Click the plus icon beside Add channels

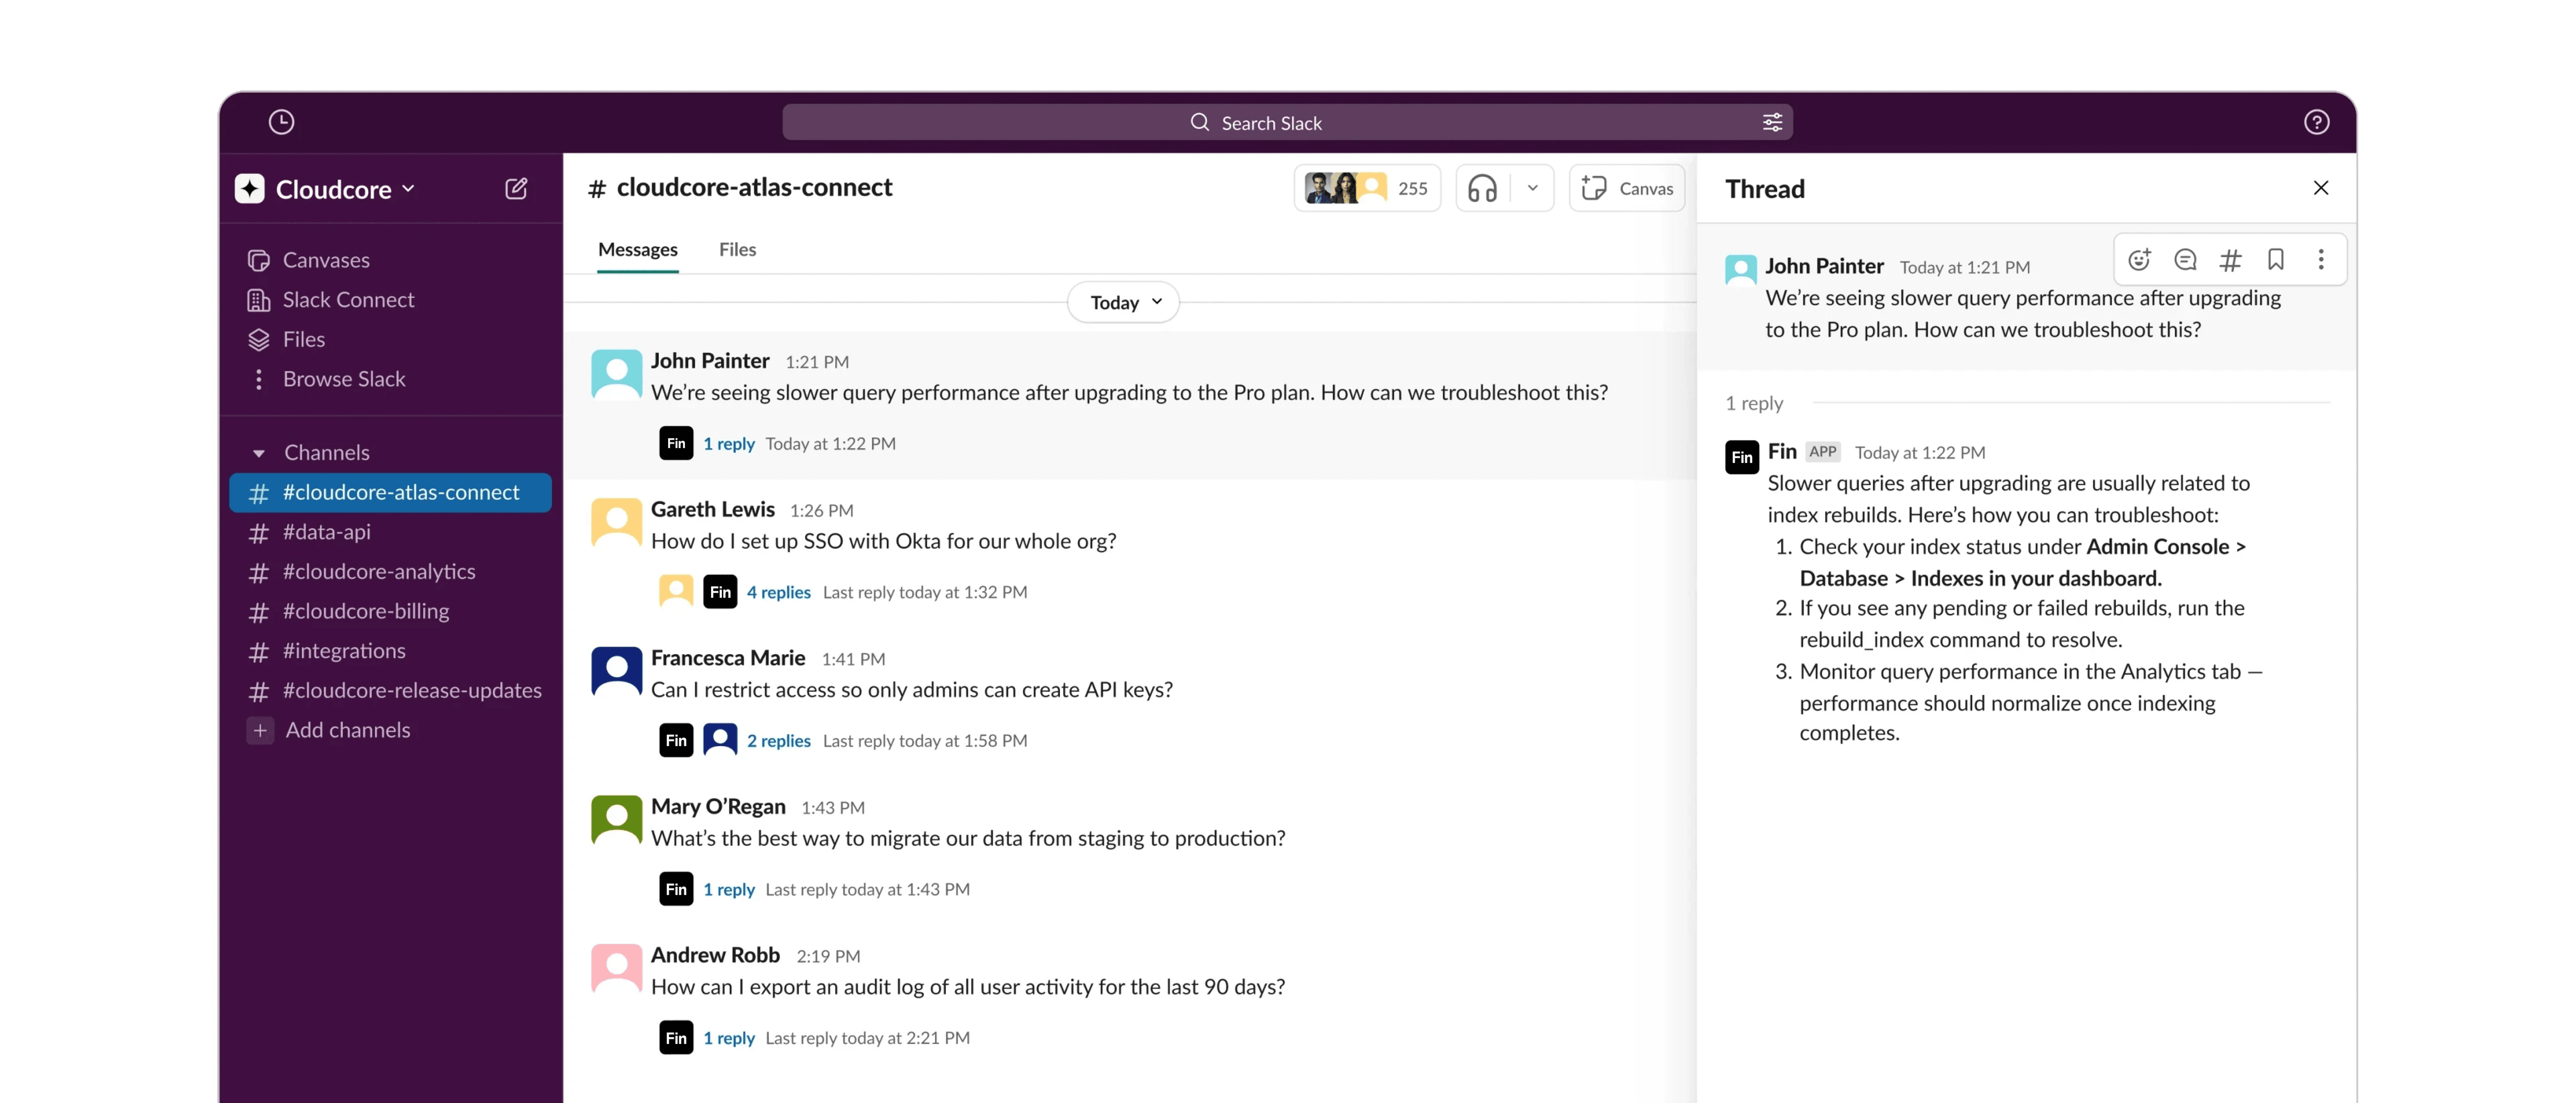260,730
